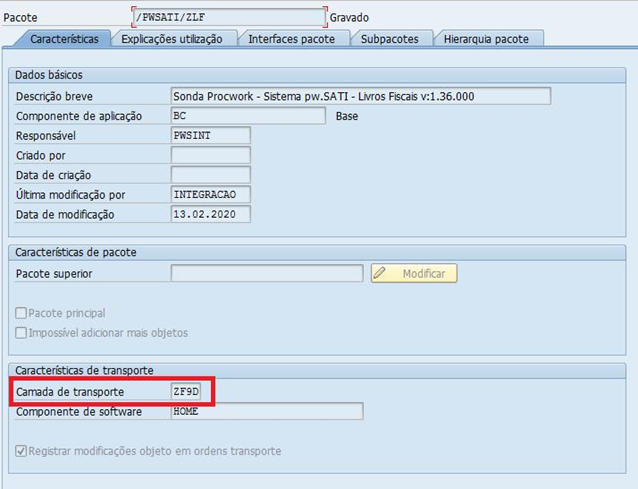The width and height of the screenshot is (638, 489).
Task: Open the Interfaces pacote tab
Action: pyautogui.click(x=291, y=39)
